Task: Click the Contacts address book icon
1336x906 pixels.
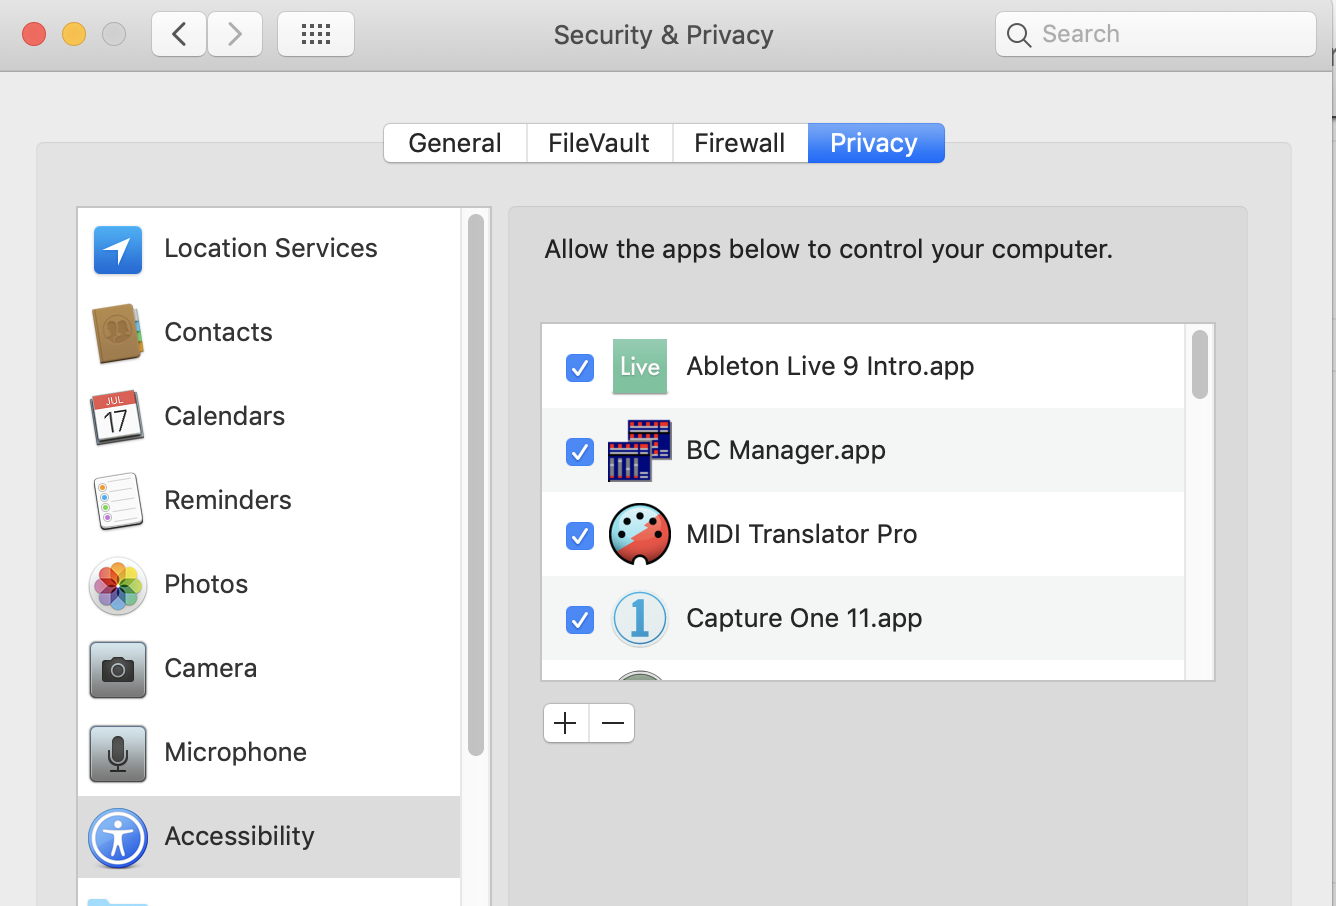Action: [118, 333]
